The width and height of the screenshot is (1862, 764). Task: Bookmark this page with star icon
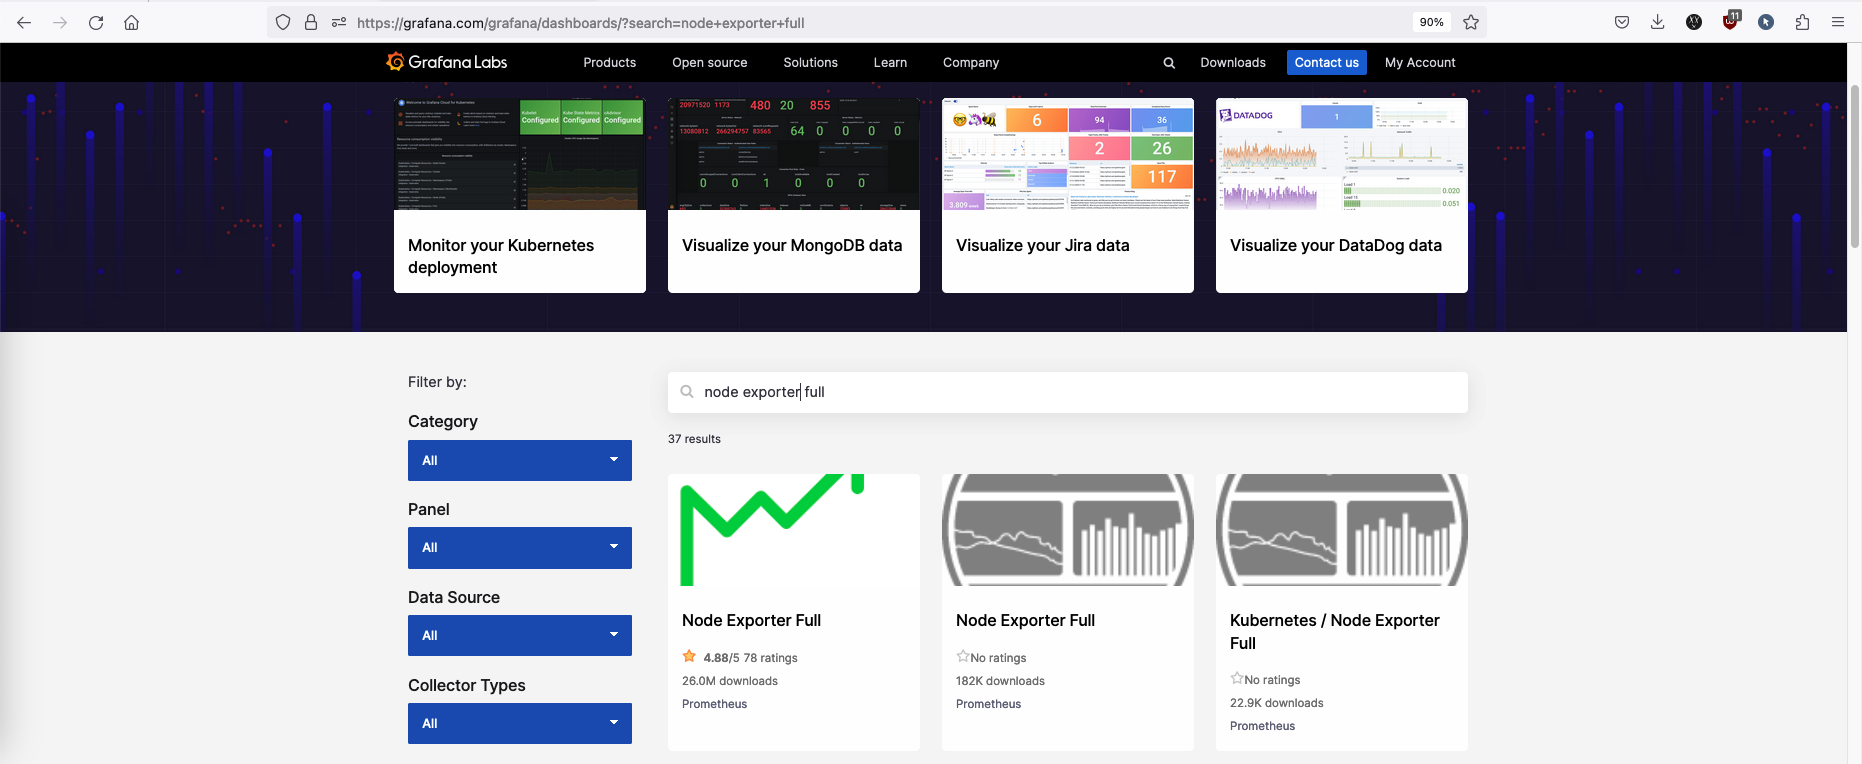(x=1470, y=22)
